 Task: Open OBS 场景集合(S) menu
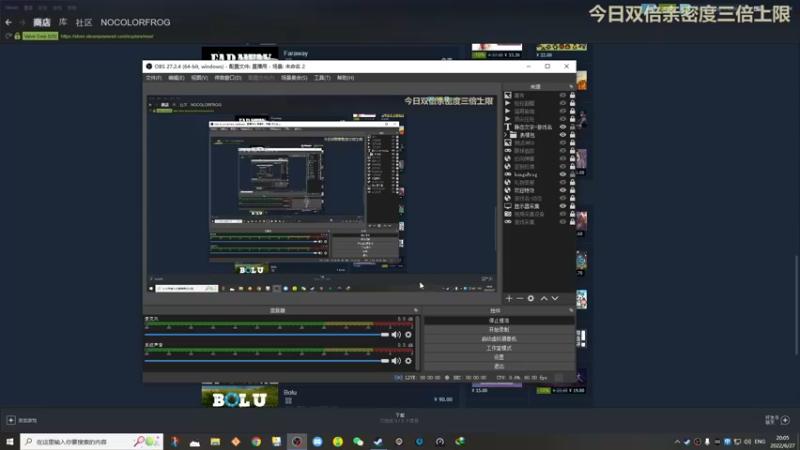click(294, 78)
